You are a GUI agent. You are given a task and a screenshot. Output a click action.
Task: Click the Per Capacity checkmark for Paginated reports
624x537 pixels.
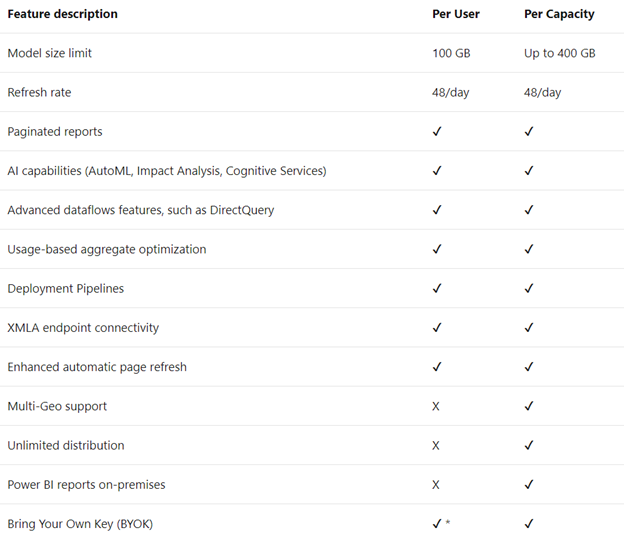pyautogui.click(x=529, y=132)
